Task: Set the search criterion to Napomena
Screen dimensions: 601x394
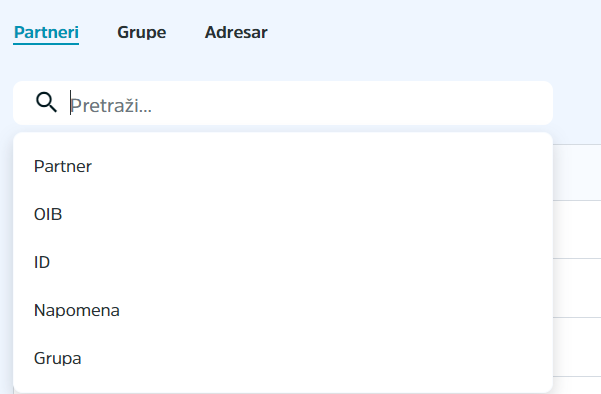Action: [x=283, y=310]
